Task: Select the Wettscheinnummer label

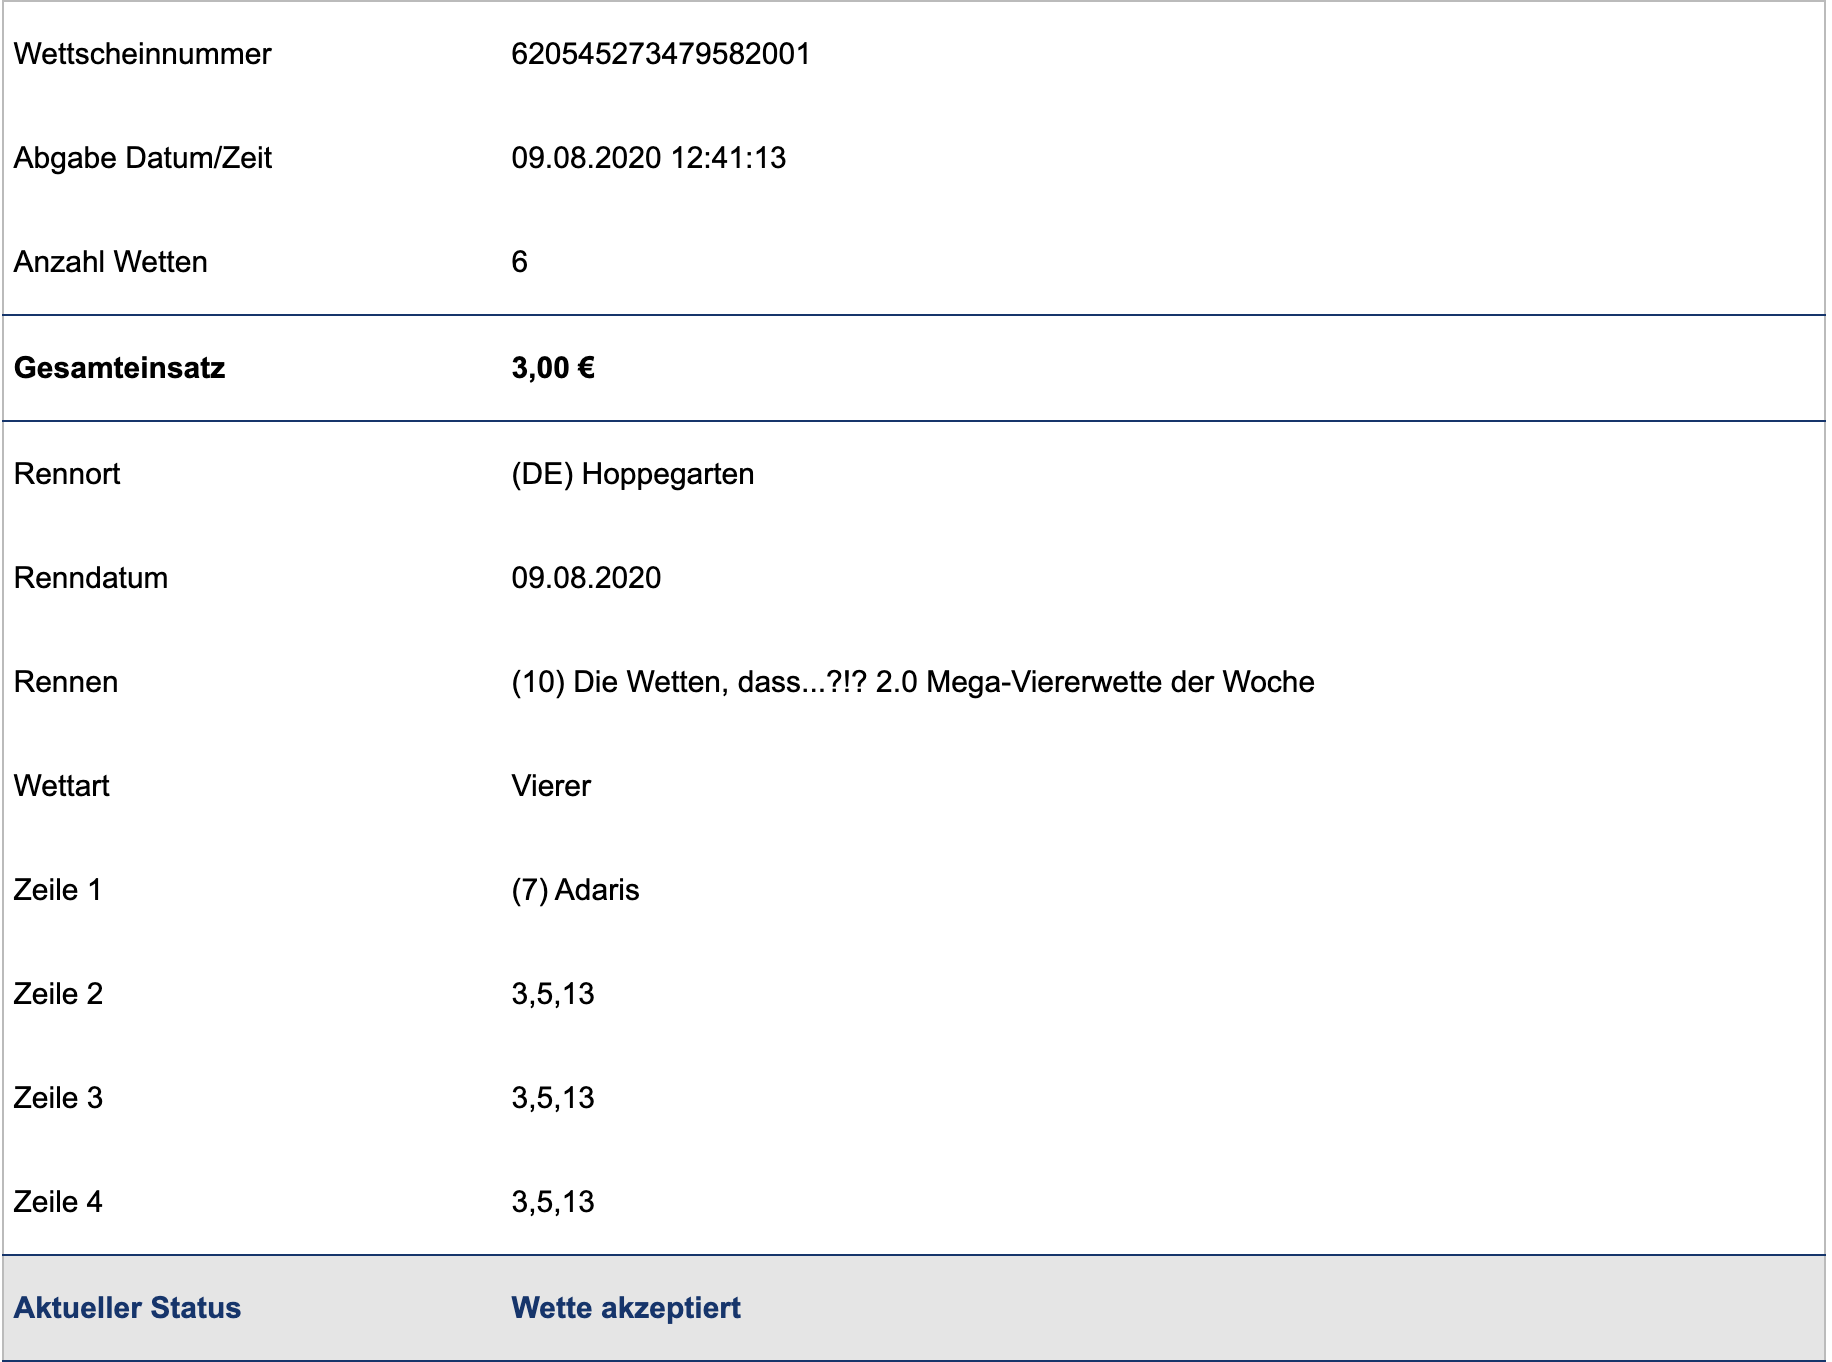Action: tap(142, 54)
